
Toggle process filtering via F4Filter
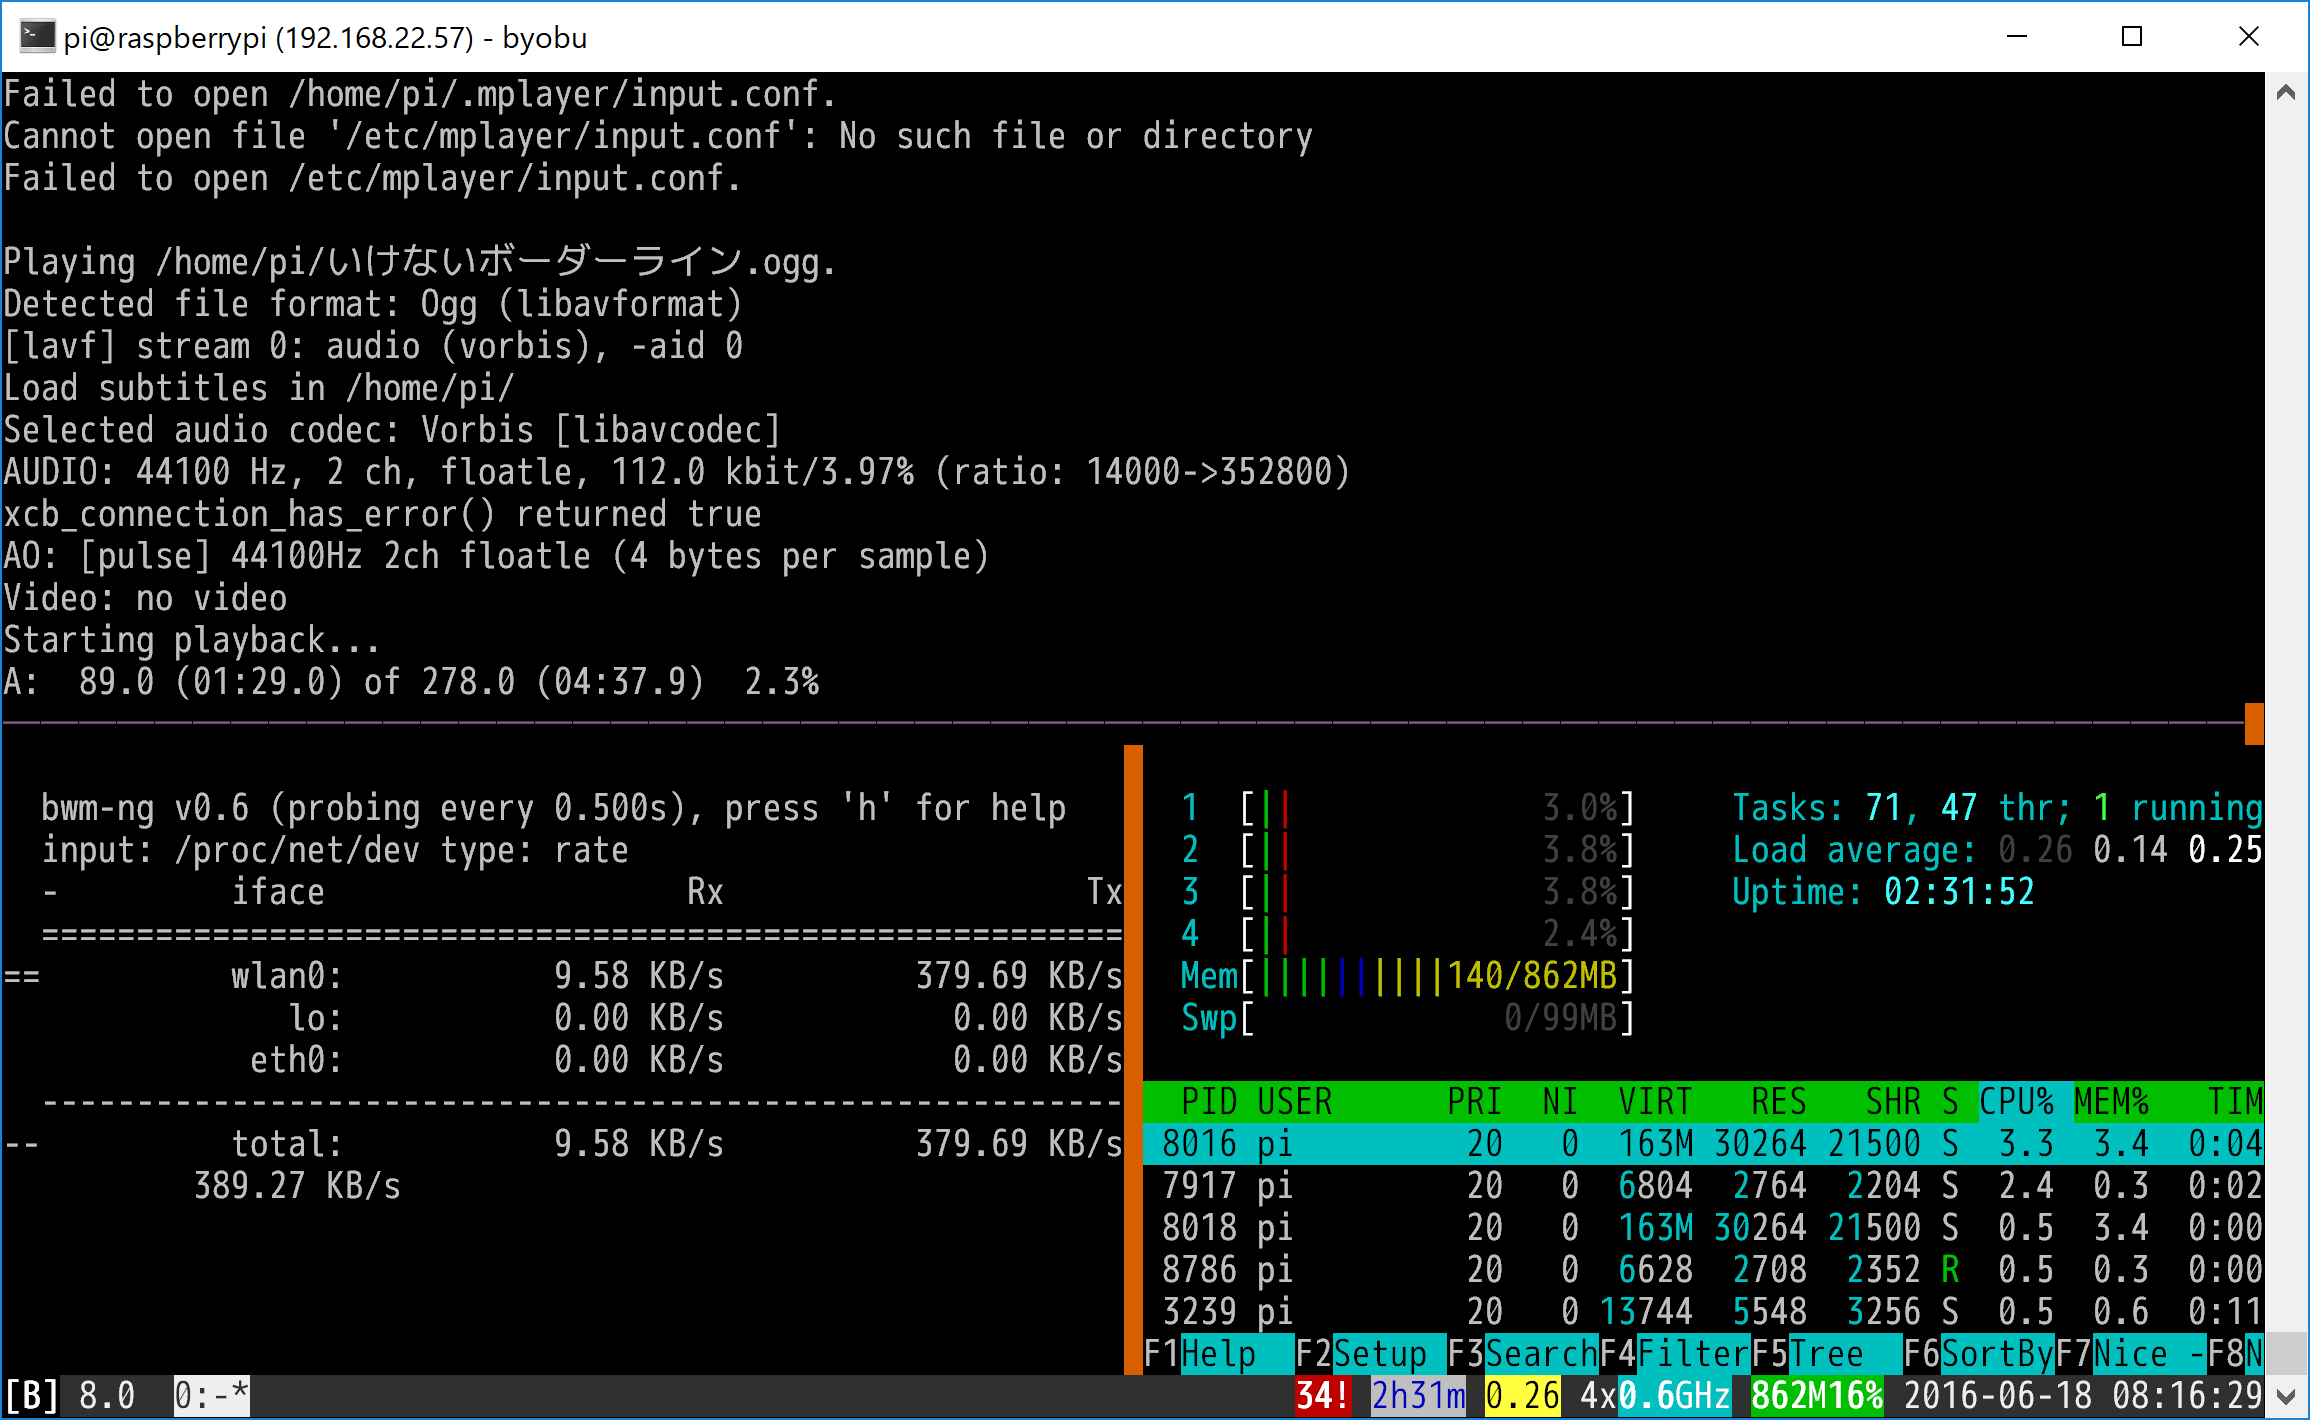coord(1675,1353)
